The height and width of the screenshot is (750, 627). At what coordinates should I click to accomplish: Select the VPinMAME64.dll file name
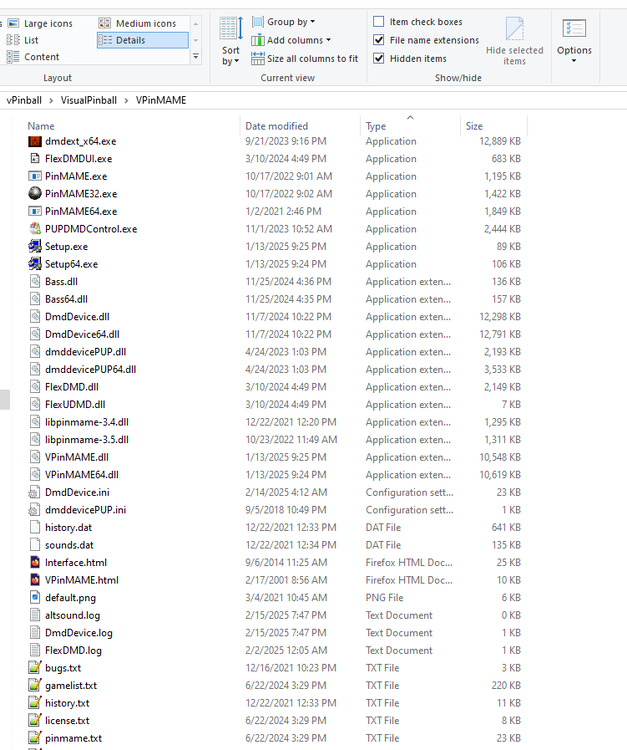[82, 475]
